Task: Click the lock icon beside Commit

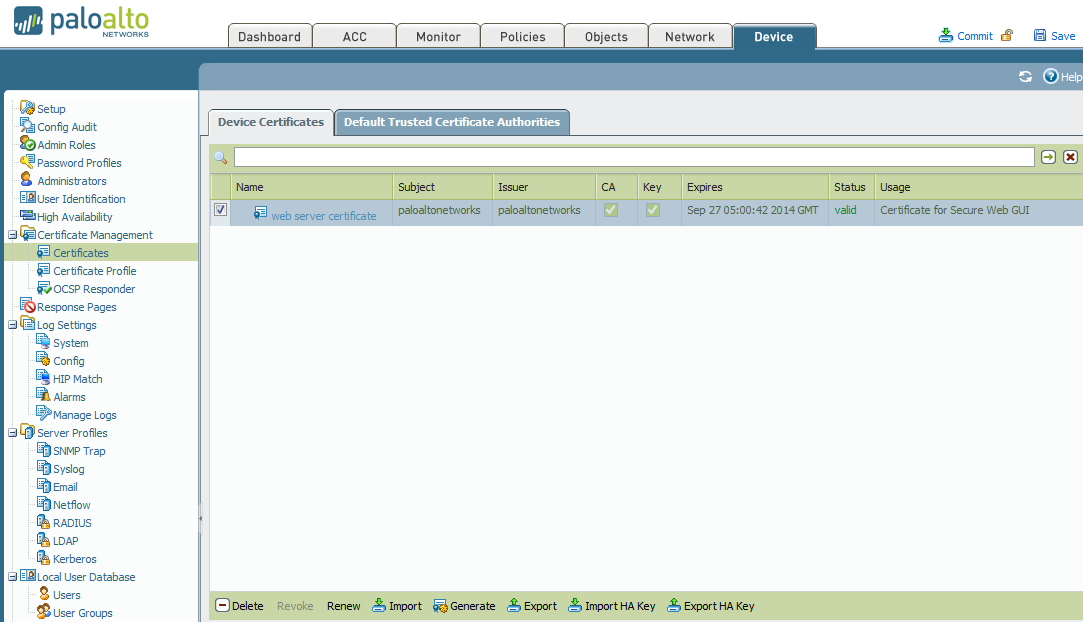Action: [x=1007, y=35]
